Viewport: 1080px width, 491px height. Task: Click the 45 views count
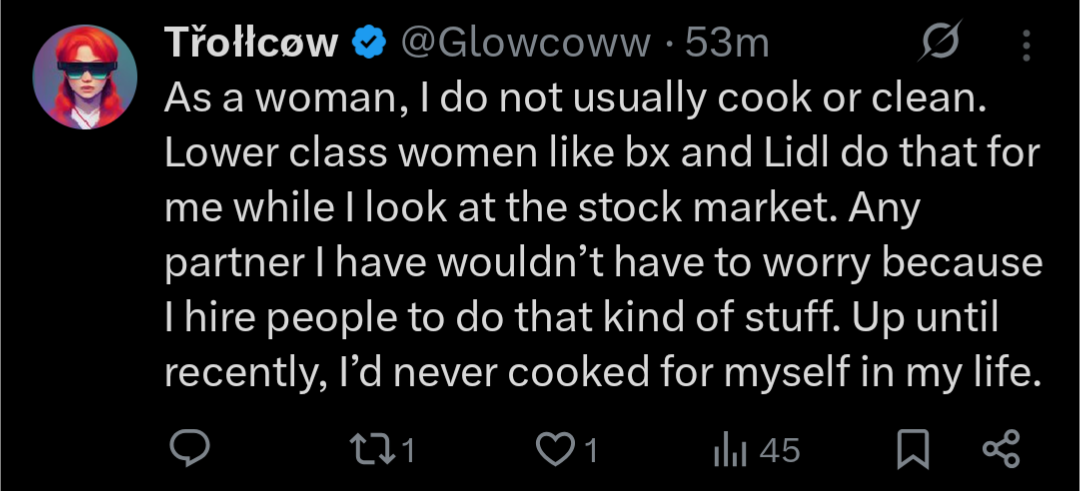pyautogui.click(x=780, y=450)
